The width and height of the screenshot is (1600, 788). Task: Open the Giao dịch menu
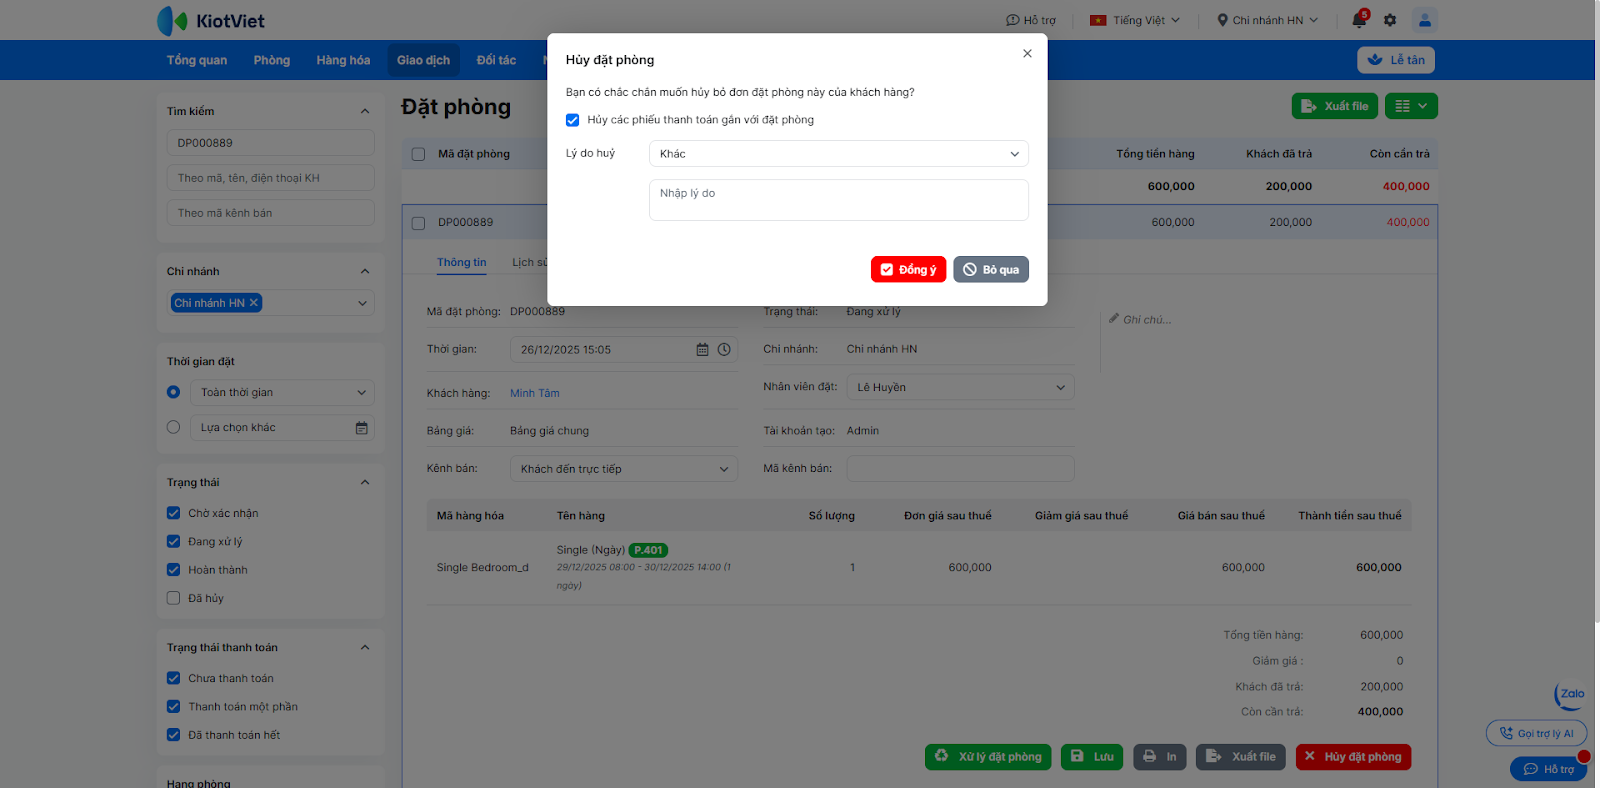tap(423, 60)
